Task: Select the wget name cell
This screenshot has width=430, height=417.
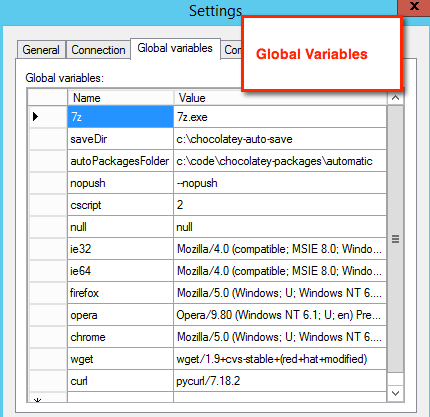Action: pyautogui.click(x=120, y=359)
